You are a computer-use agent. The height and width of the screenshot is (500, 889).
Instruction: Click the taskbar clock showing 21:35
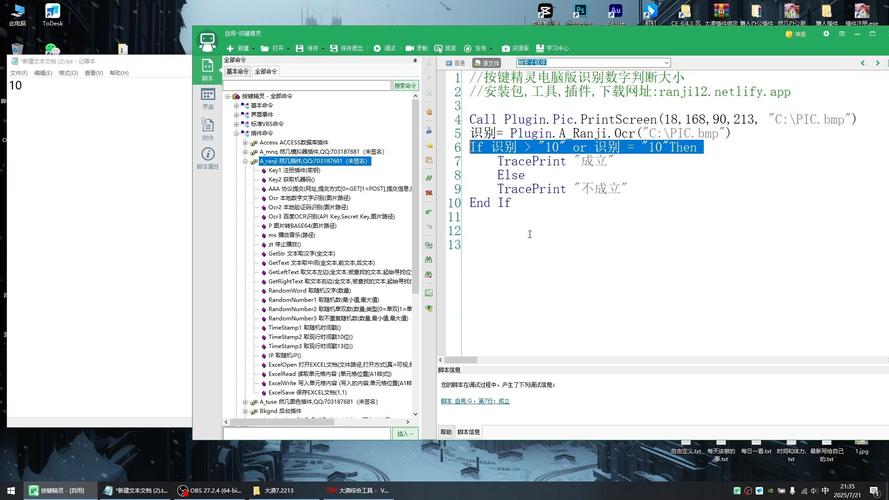pyautogui.click(x=847, y=490)
